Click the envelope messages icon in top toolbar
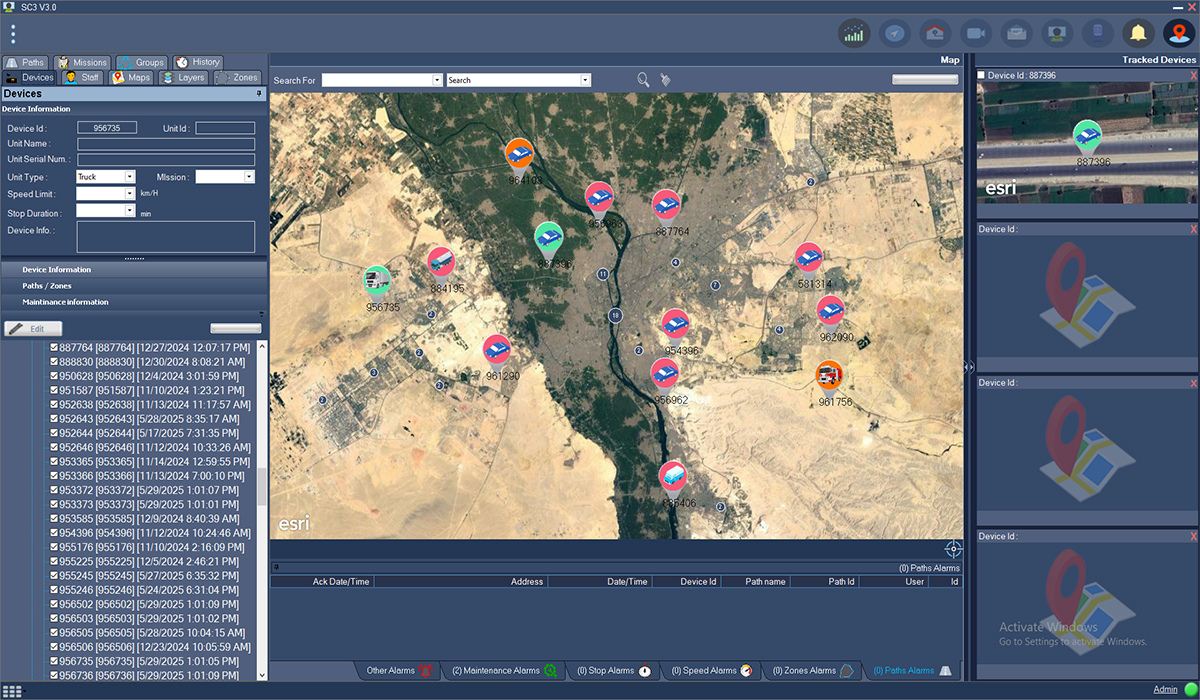This screenshot has width=1200, height=700. point(1016,33)
